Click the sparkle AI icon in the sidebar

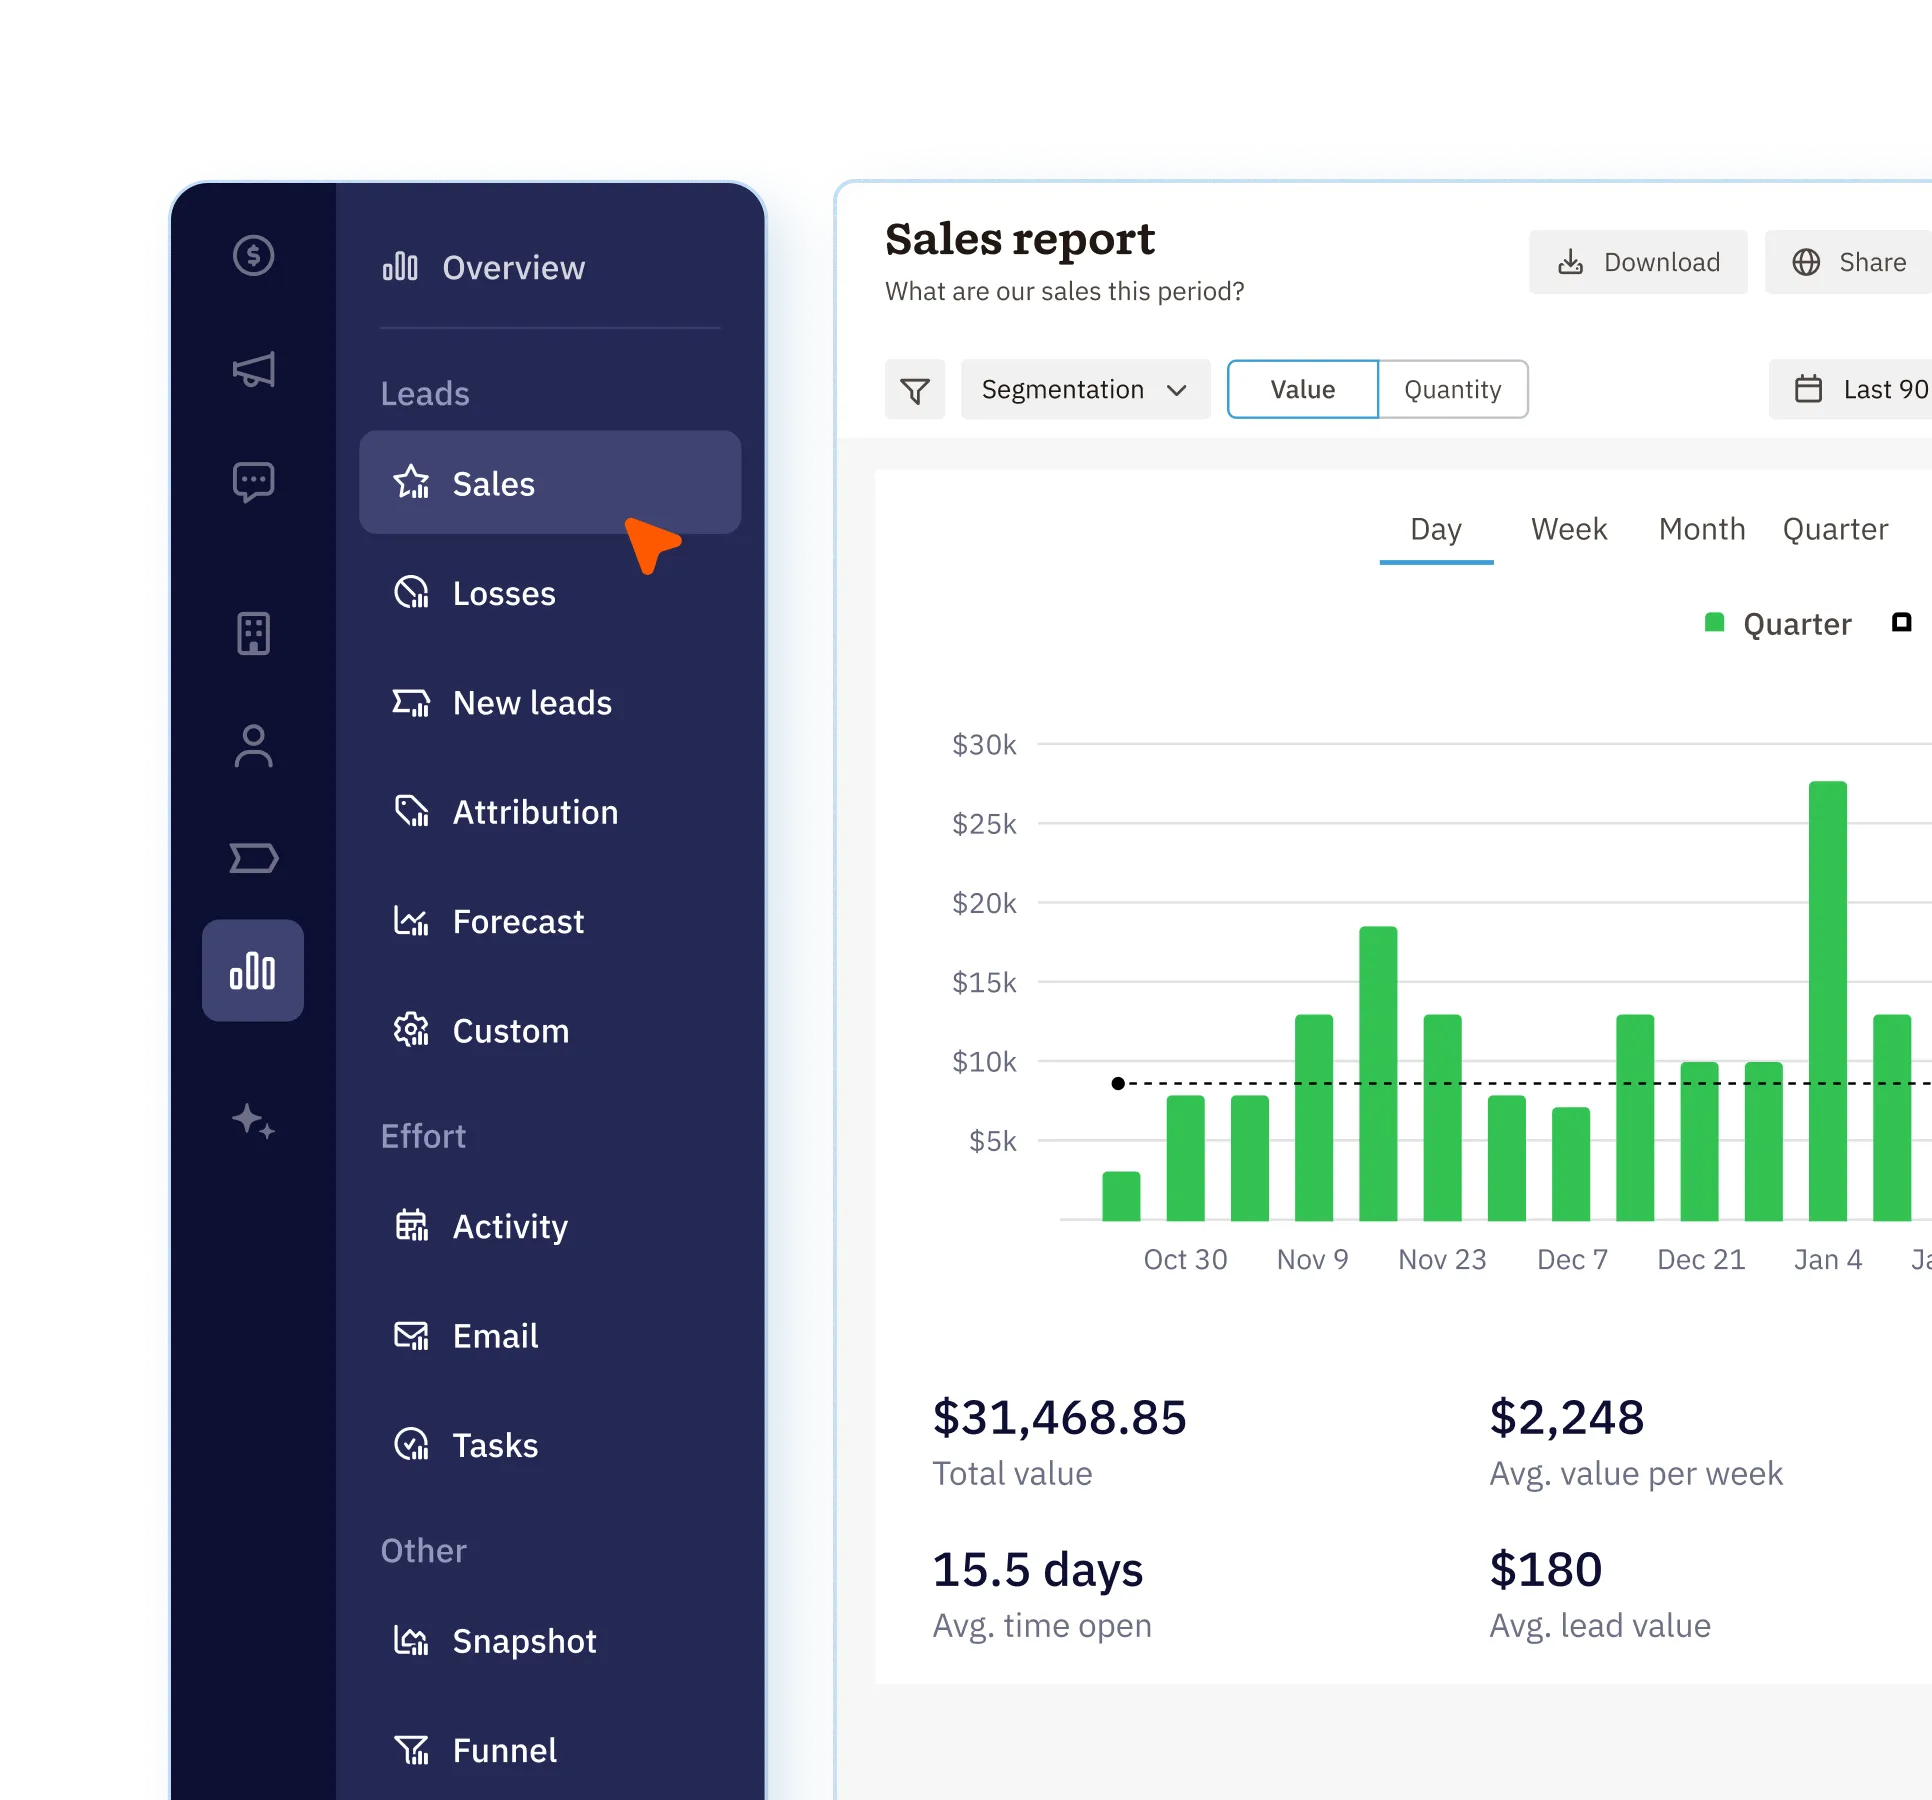pos(253,1120)
